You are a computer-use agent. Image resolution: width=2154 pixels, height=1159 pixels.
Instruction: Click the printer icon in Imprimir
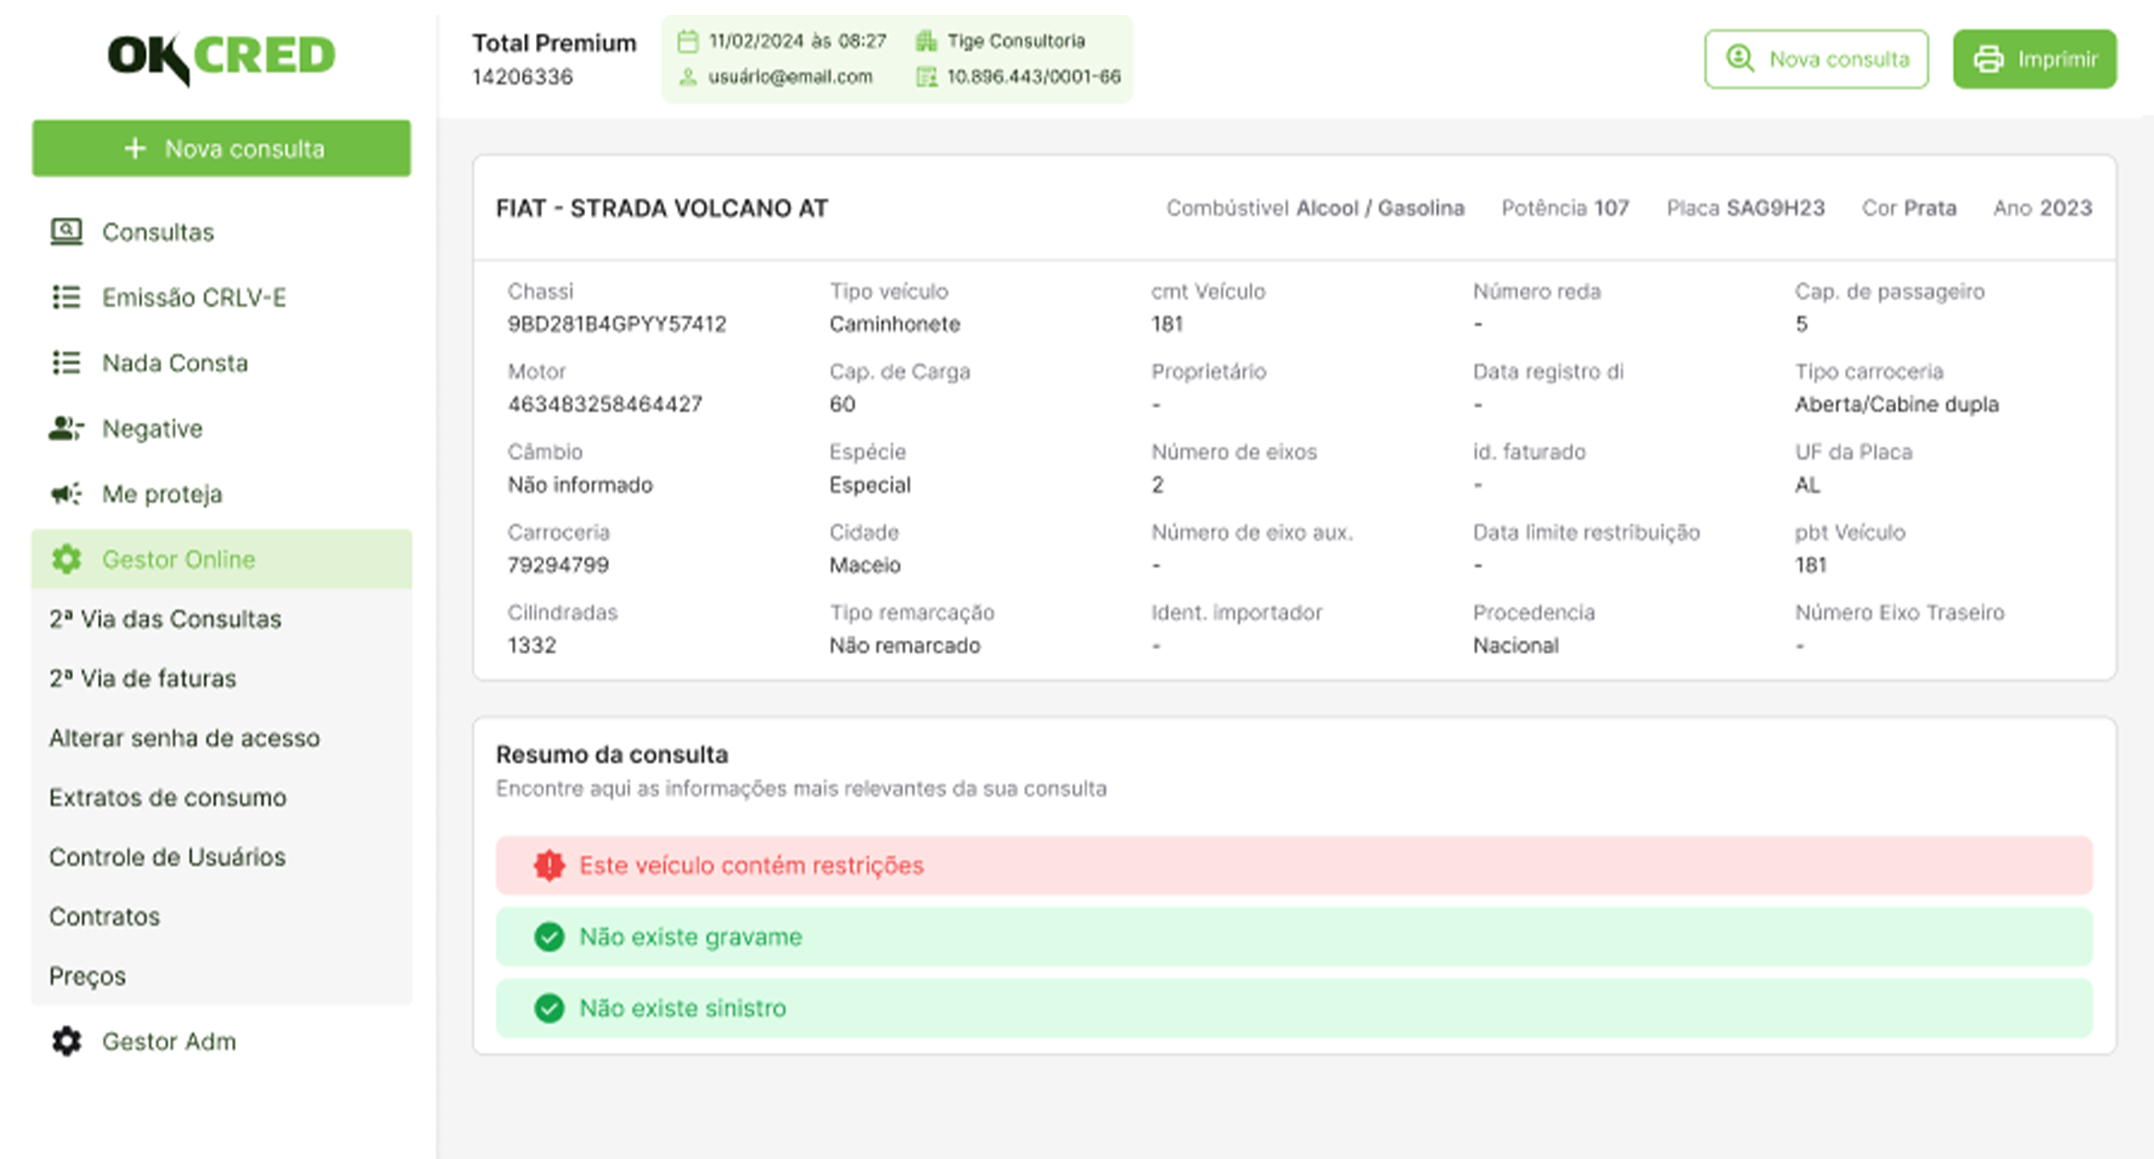[x=1988, y=59]
